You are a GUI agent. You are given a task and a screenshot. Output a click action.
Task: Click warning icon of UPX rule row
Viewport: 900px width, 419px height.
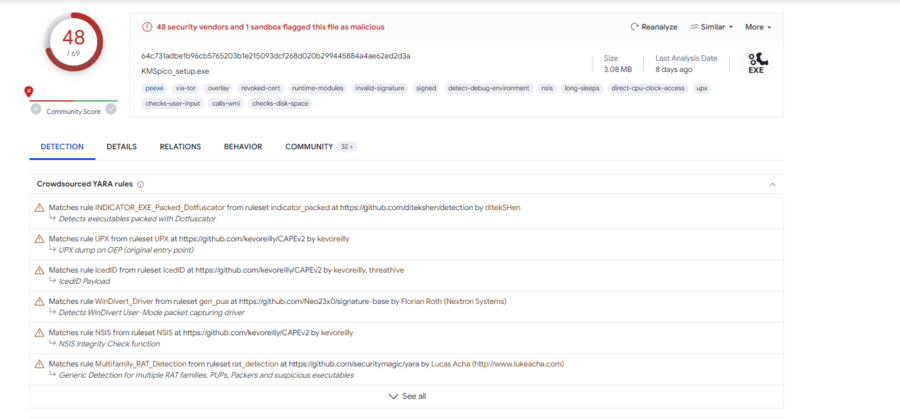(x=40, y=239)
